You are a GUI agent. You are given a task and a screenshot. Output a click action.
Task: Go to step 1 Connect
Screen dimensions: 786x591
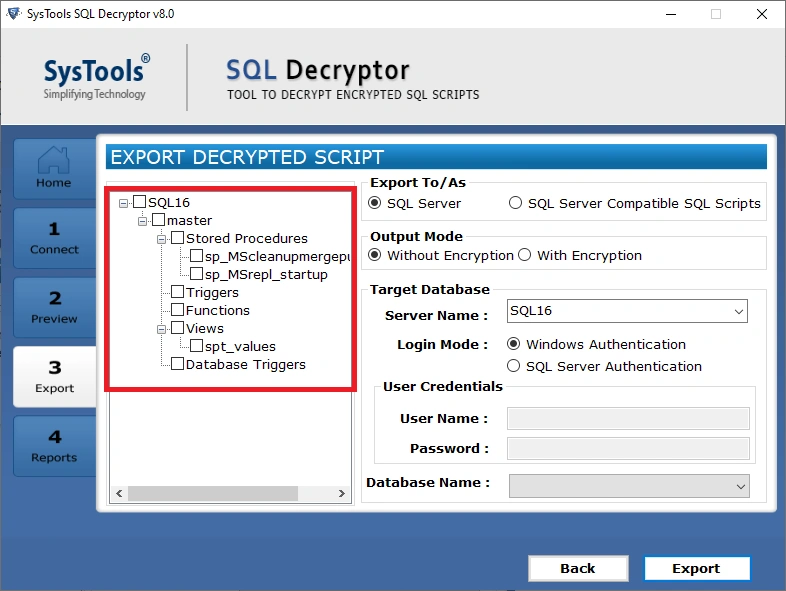point(54,238)
